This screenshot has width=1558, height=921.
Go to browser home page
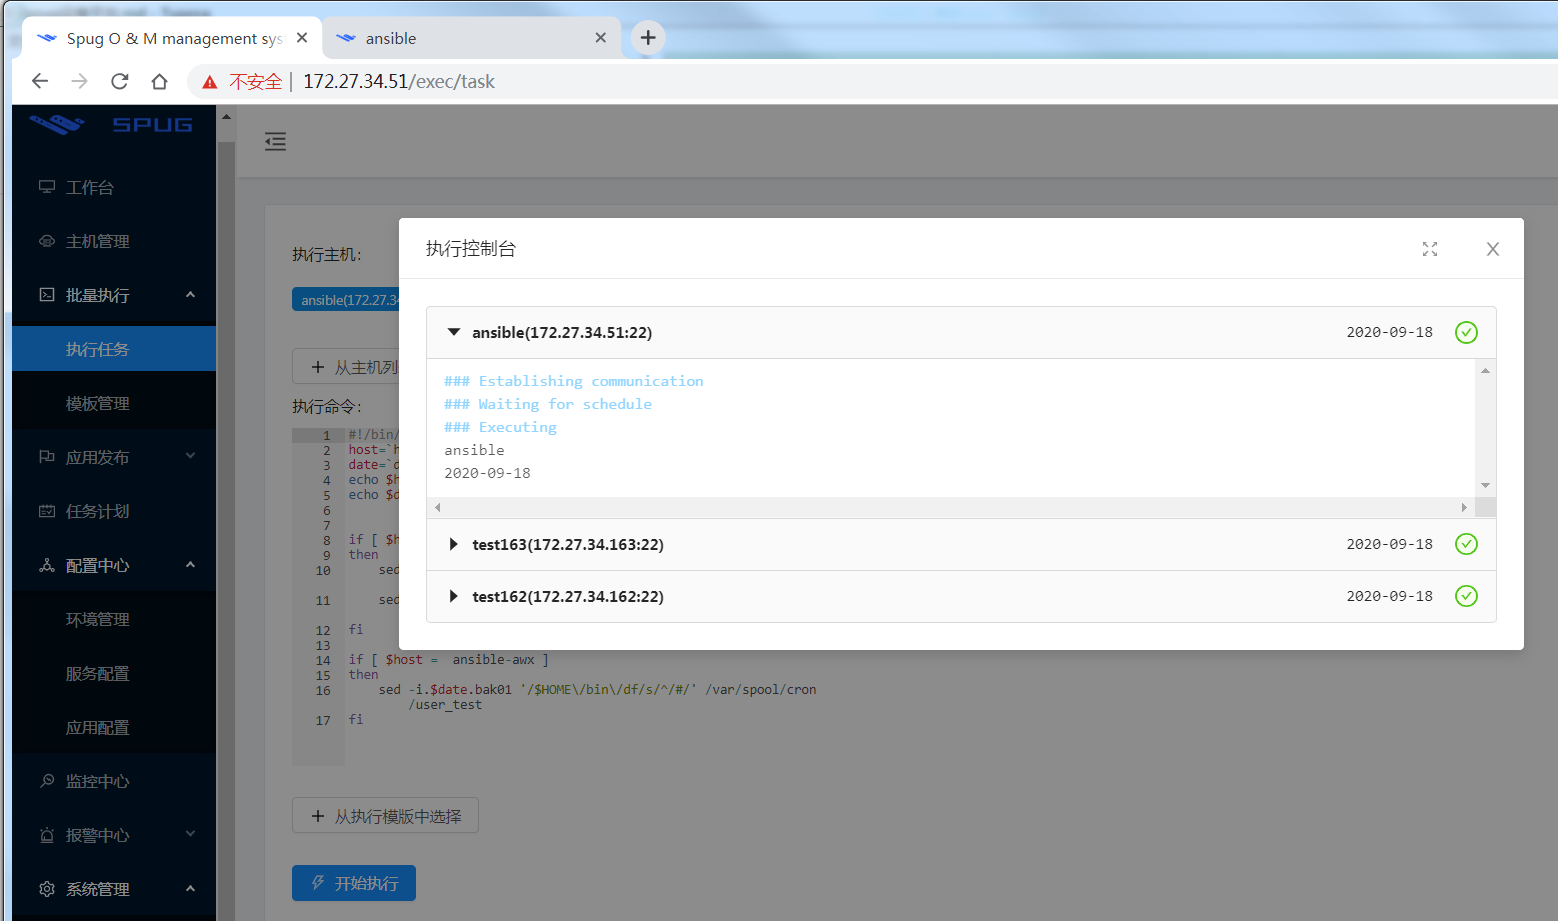click(160, 81)
